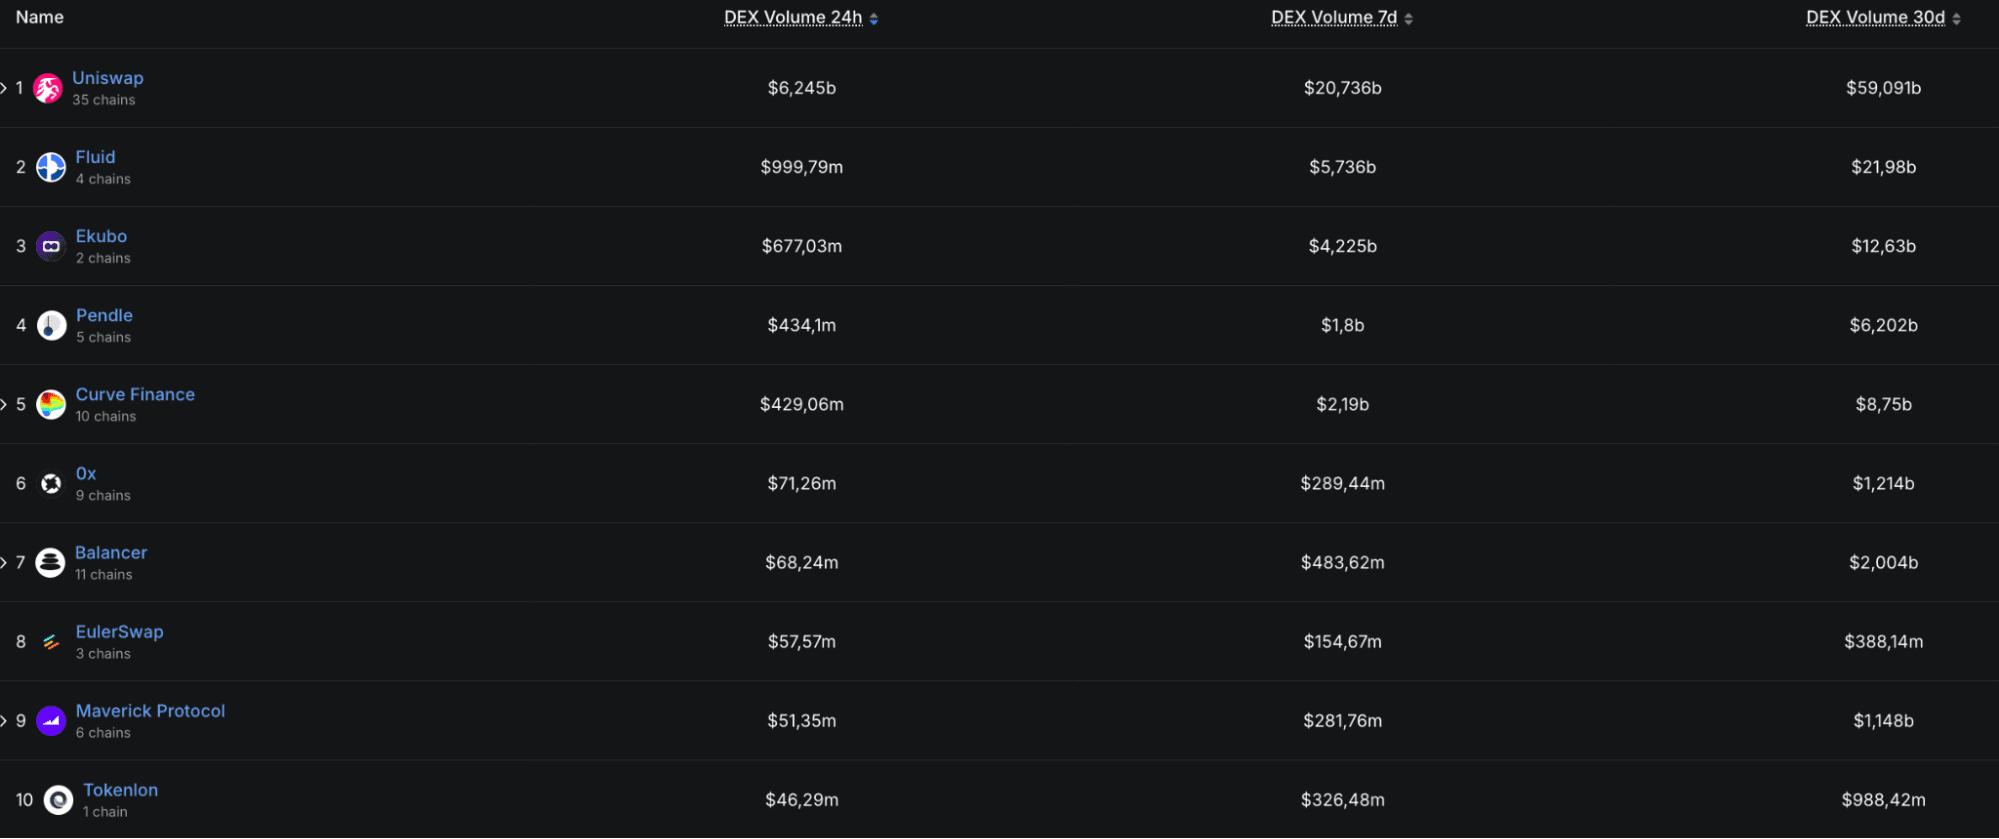The width and height of the screenshot is (1999, 839).
Task: Expand the Uniswap row chevron
Action: (x=4, y=88)
